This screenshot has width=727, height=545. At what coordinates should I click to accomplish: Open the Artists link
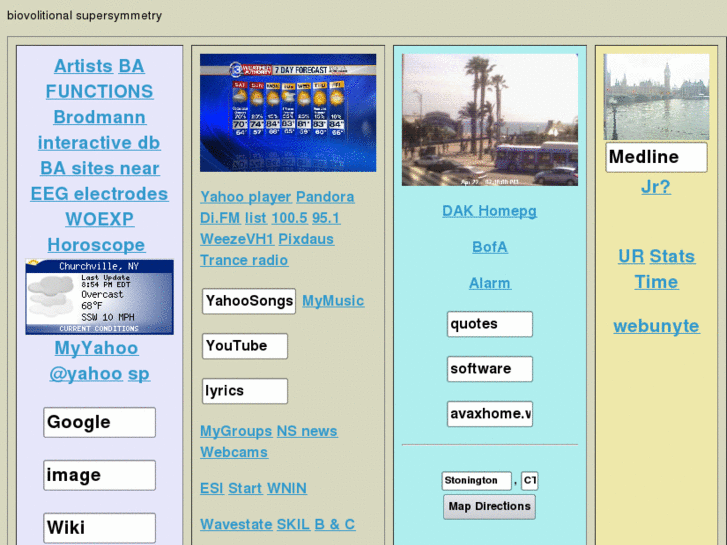coord(83,66)
